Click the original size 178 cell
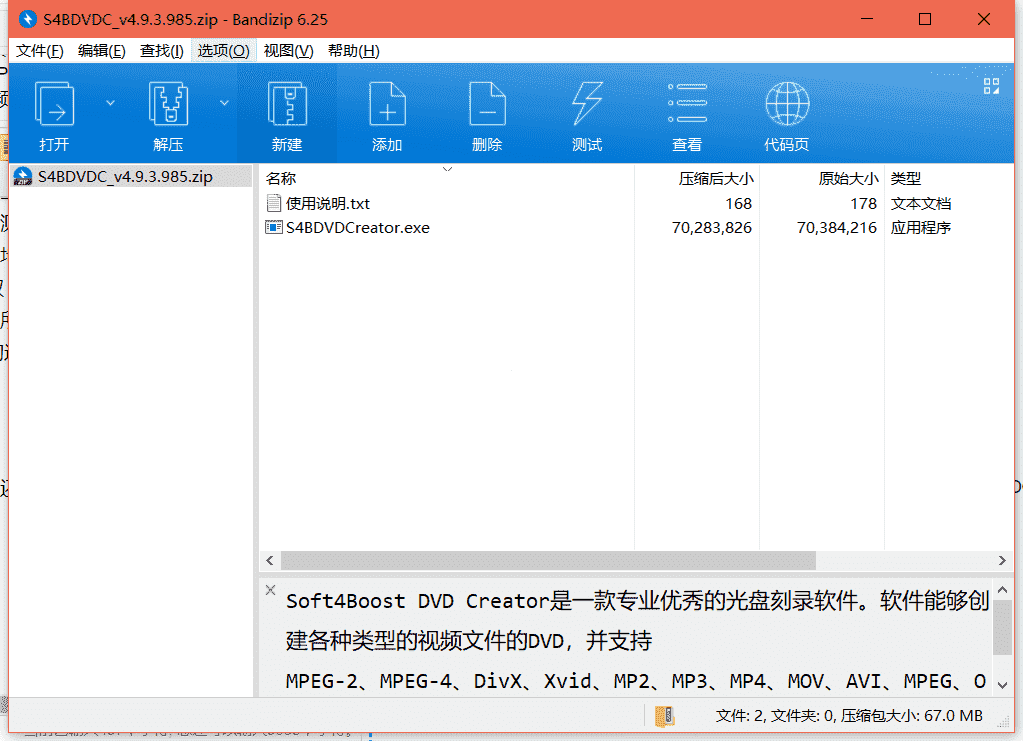The width and height of the screenshot is (1023, 741). coord(863,204)
